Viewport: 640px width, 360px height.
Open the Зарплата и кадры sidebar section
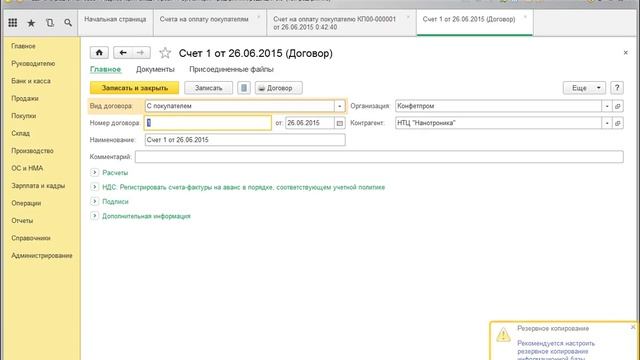pos(38,186)
